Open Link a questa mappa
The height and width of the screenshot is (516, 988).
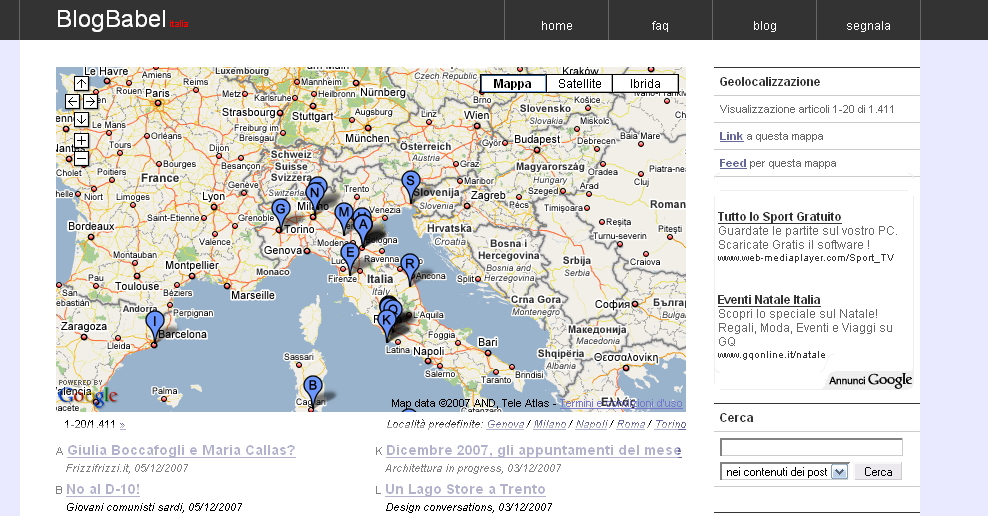point(731,136)
